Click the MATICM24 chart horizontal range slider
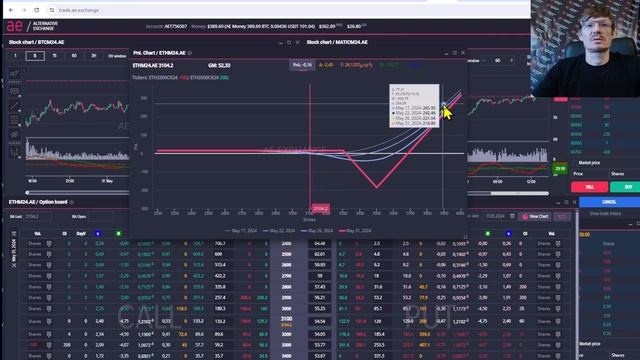 pyautogui.click(x=519, y=193)
